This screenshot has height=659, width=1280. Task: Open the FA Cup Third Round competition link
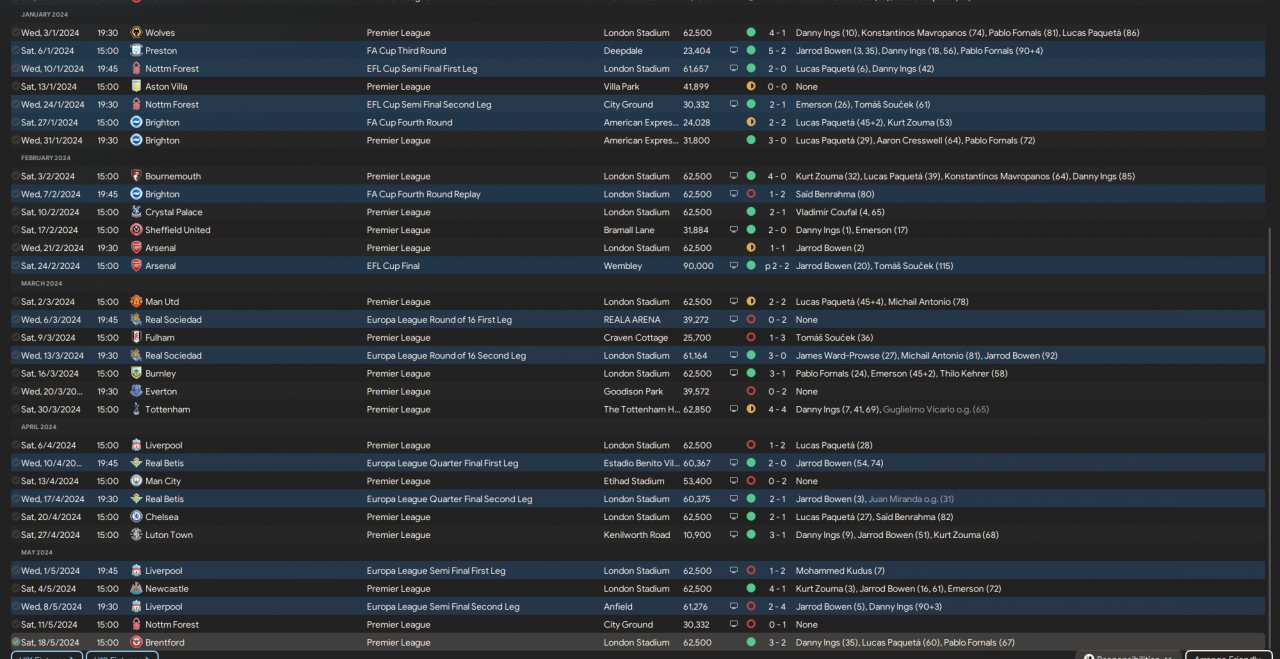click(407, 51)
